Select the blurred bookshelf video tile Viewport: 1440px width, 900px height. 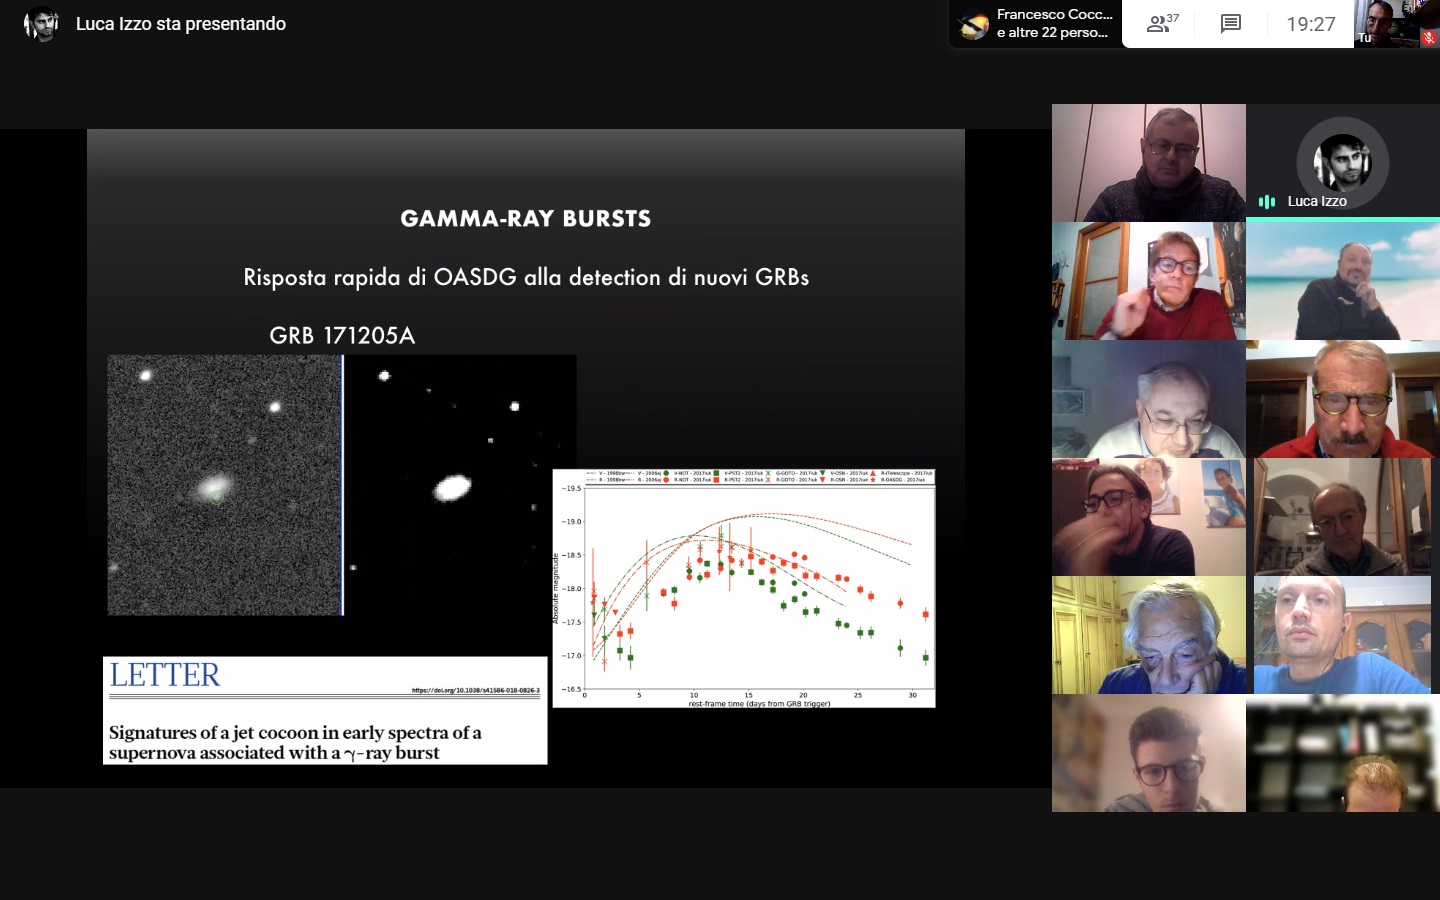tap(1343, 753)
